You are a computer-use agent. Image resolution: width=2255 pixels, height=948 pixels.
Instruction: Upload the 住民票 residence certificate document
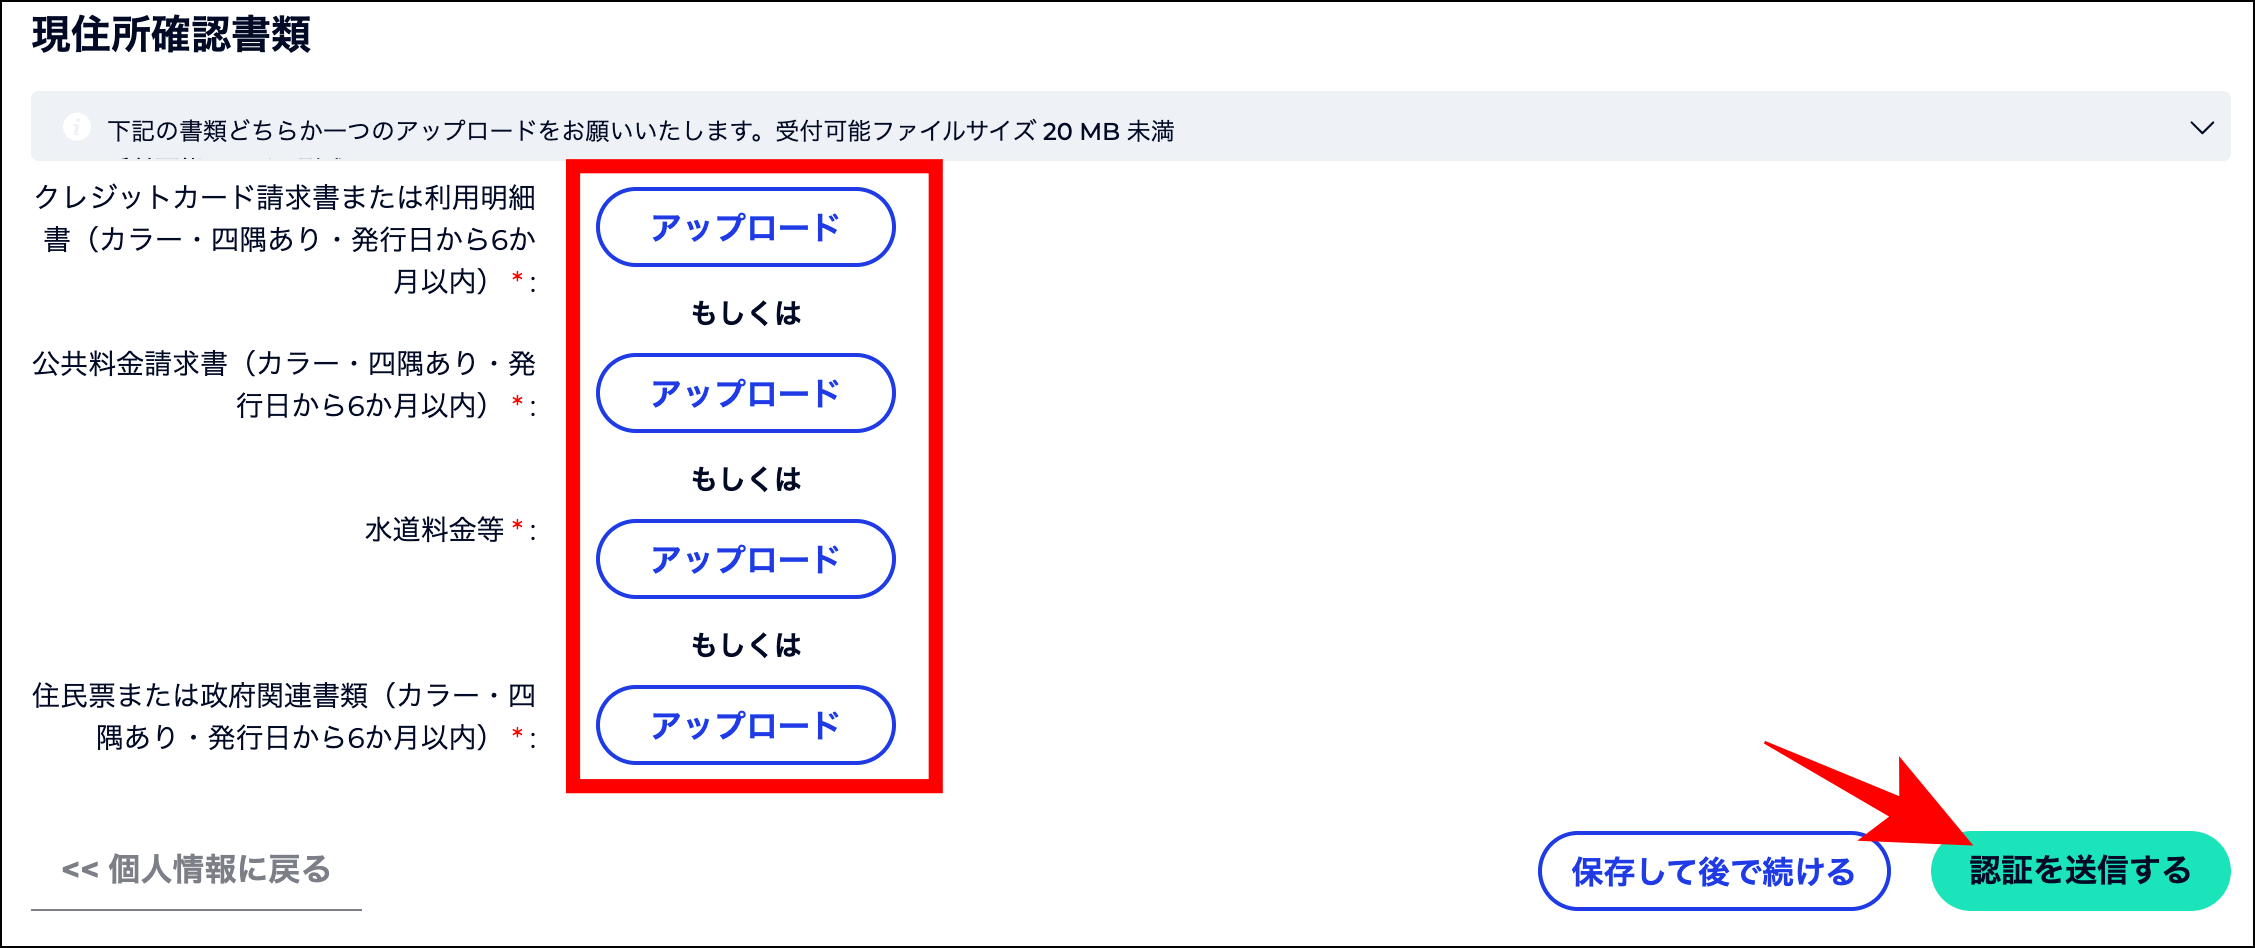pos(746,725)
